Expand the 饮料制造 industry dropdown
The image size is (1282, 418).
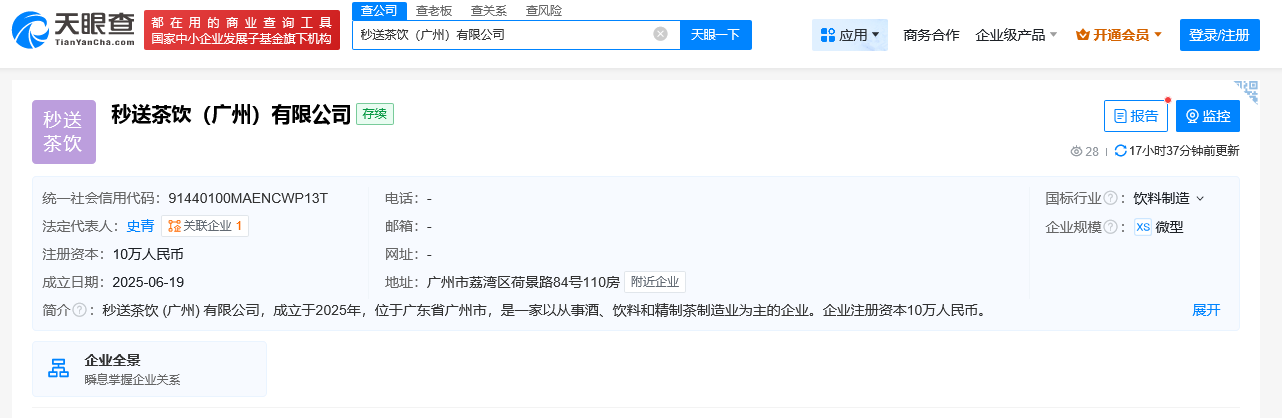pyautogui.click(x=1168, y=198)
